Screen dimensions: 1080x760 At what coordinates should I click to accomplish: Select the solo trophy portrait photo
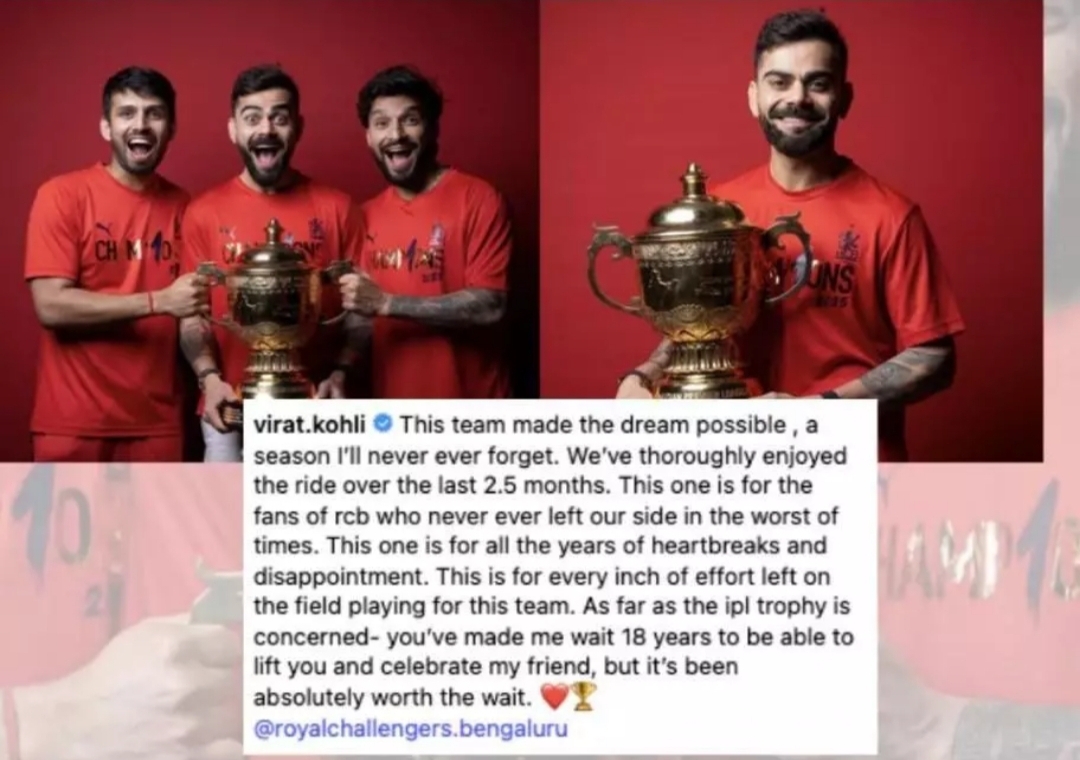click(x=792, y=231)
